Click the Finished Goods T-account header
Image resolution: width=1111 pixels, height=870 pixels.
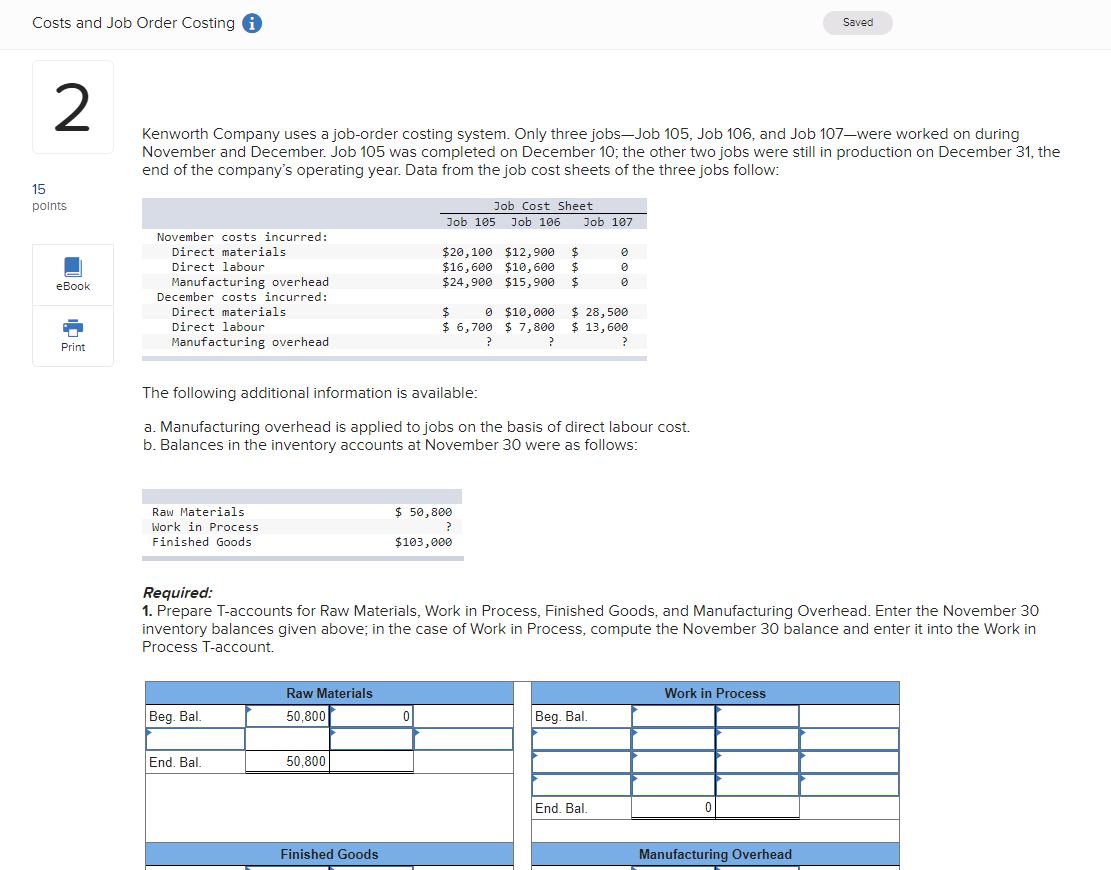[329, 854]
